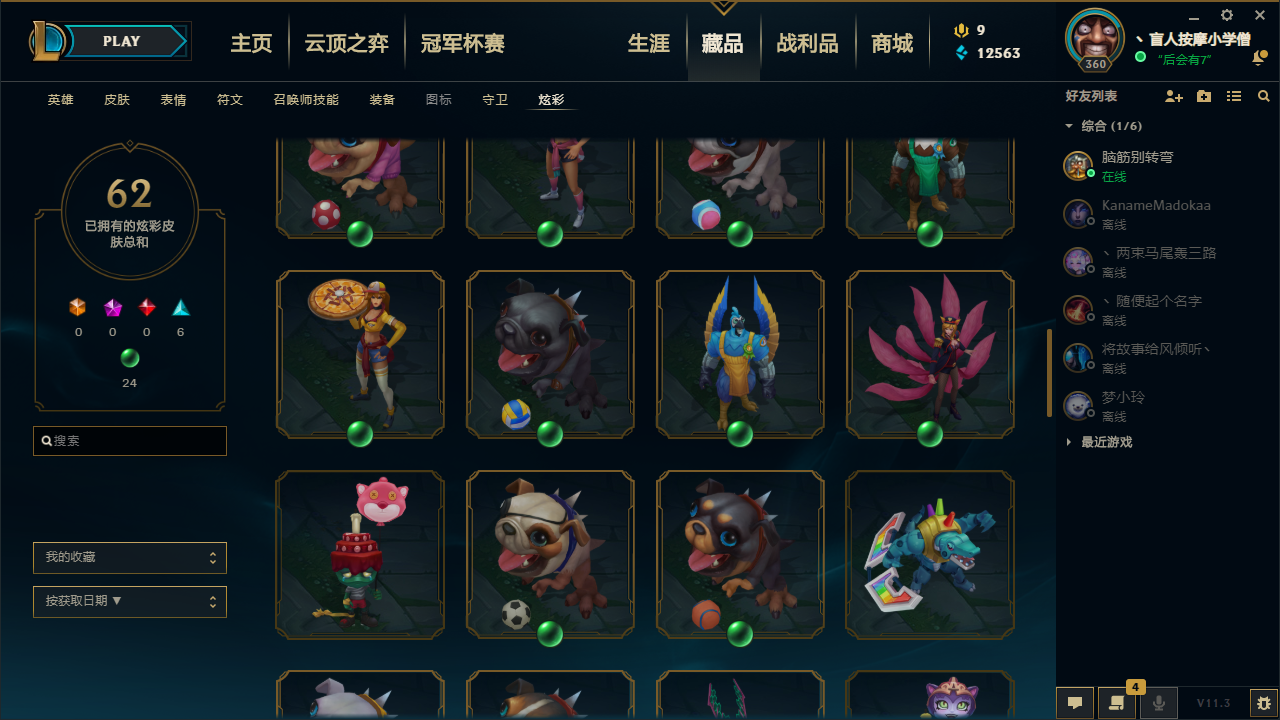Click the collection vertical scrollbar

pyautogui.click(x=1049, y=373)
